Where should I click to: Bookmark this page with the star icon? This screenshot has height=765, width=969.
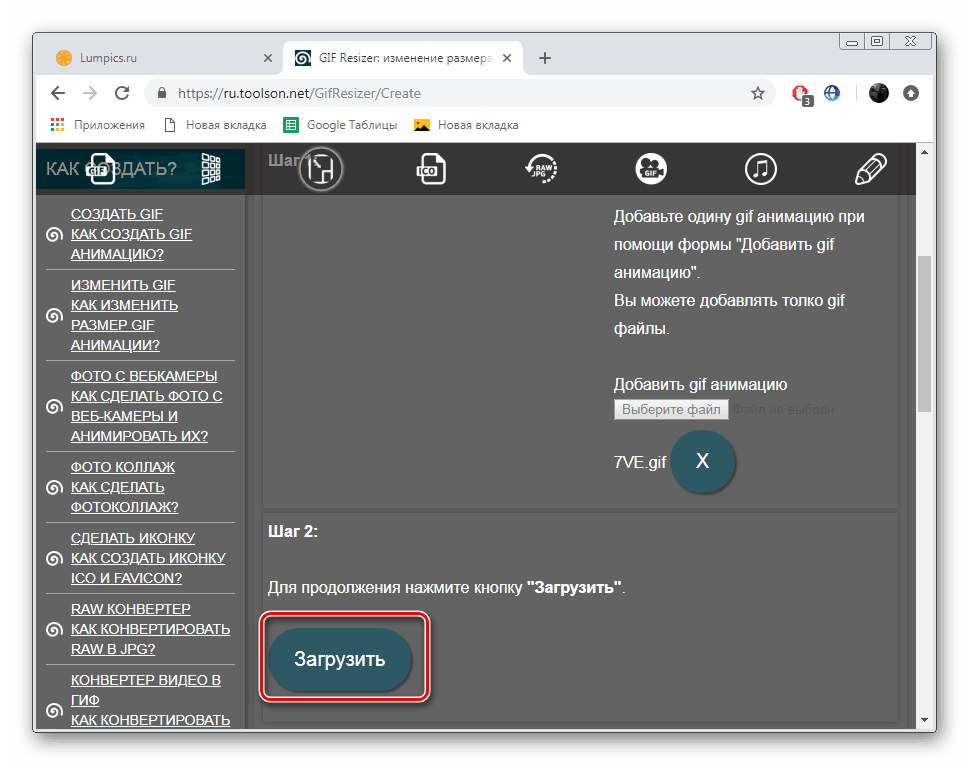point(758,93)
